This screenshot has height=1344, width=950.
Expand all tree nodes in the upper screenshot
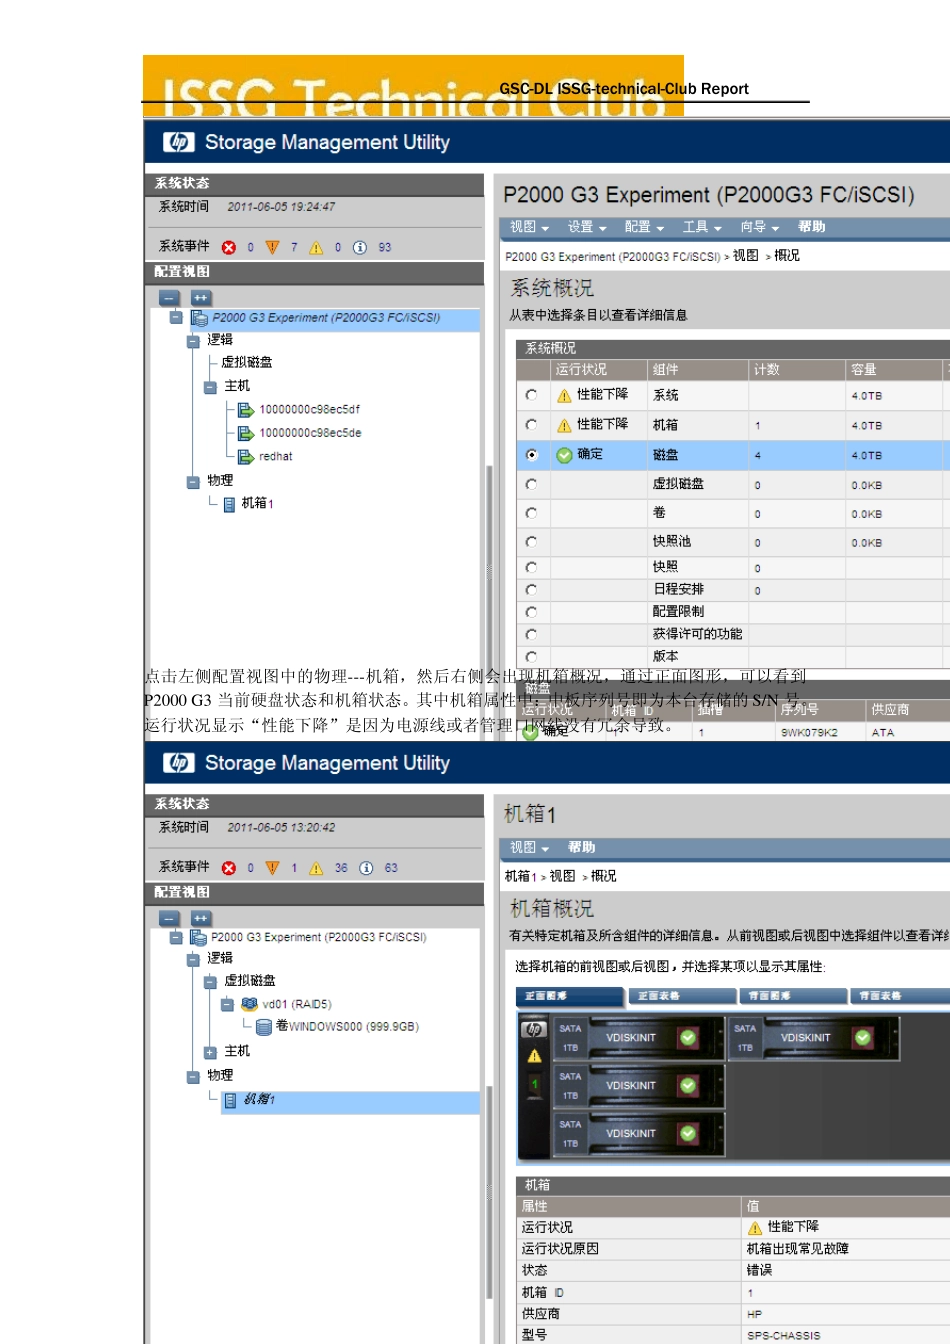[x=201, y=298]
